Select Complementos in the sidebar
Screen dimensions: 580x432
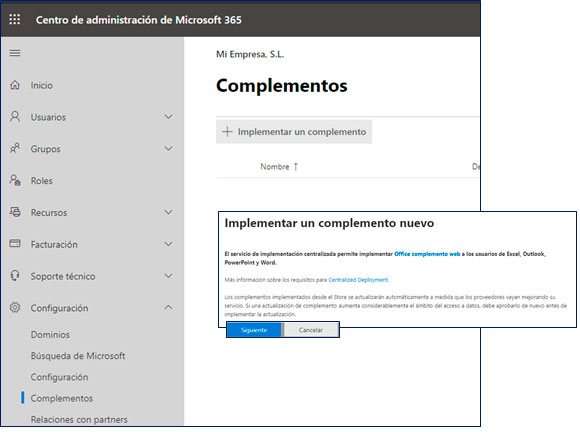(62, 398)
